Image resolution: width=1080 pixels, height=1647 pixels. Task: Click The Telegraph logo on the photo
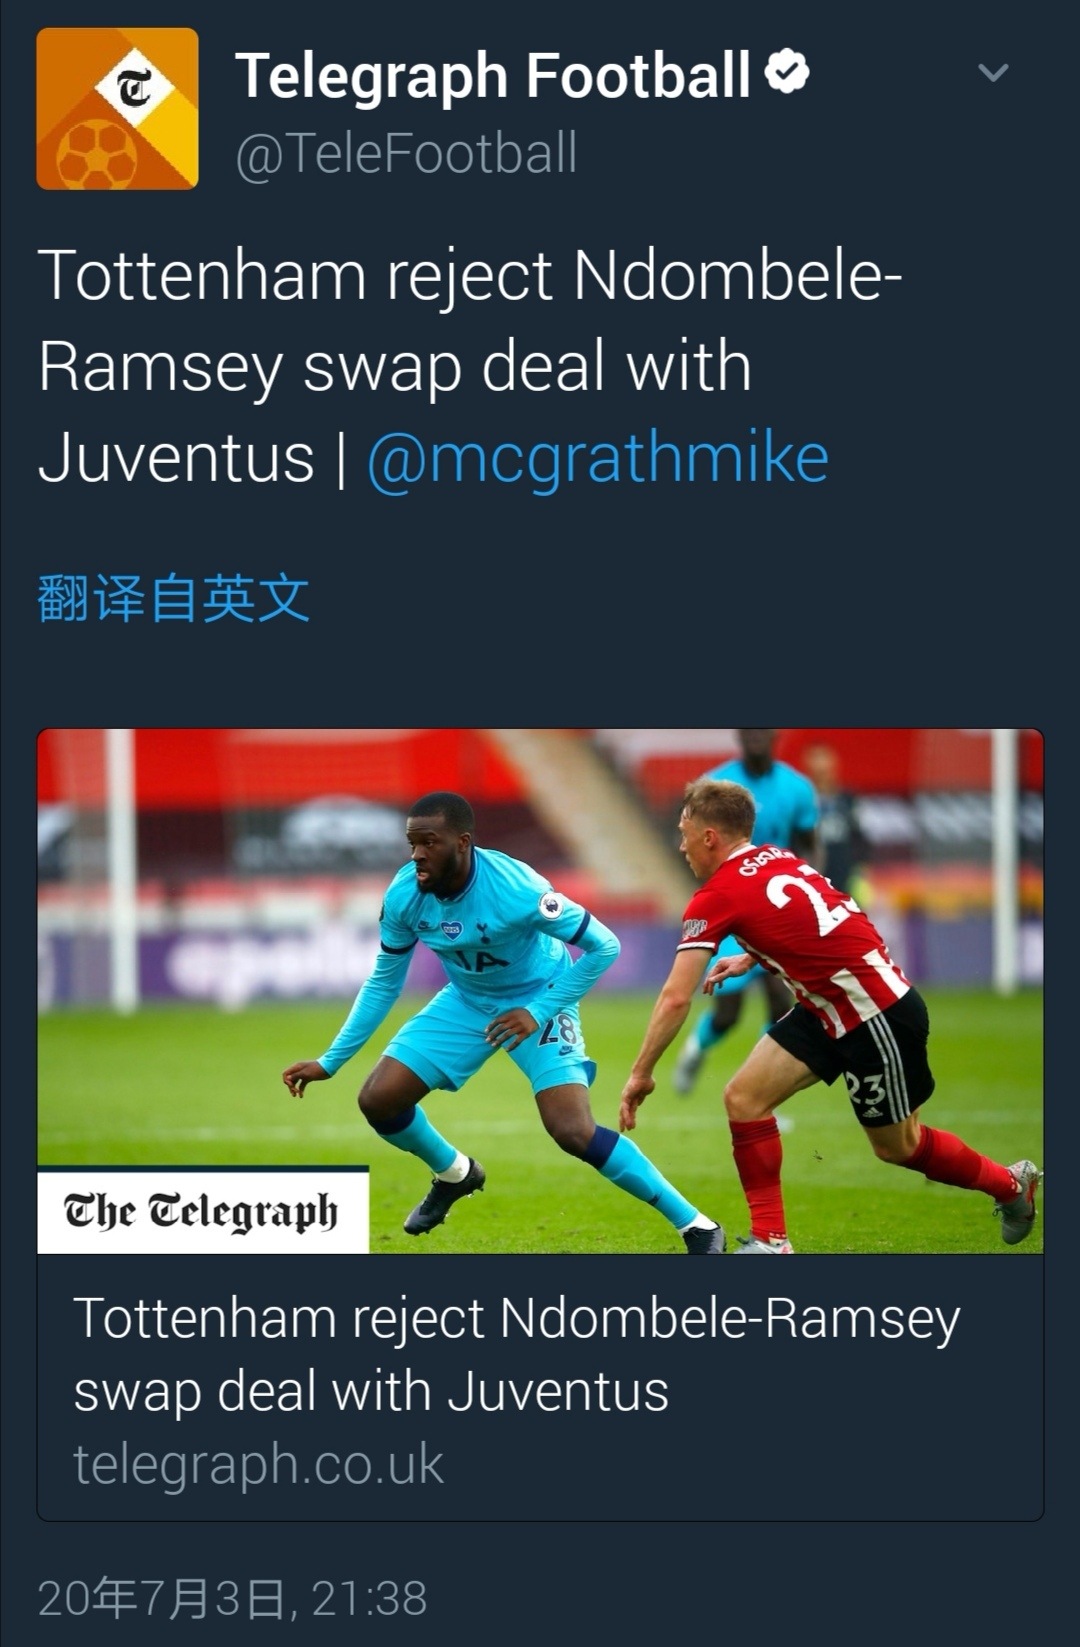pyautogui.click(x=203, y=1210)
